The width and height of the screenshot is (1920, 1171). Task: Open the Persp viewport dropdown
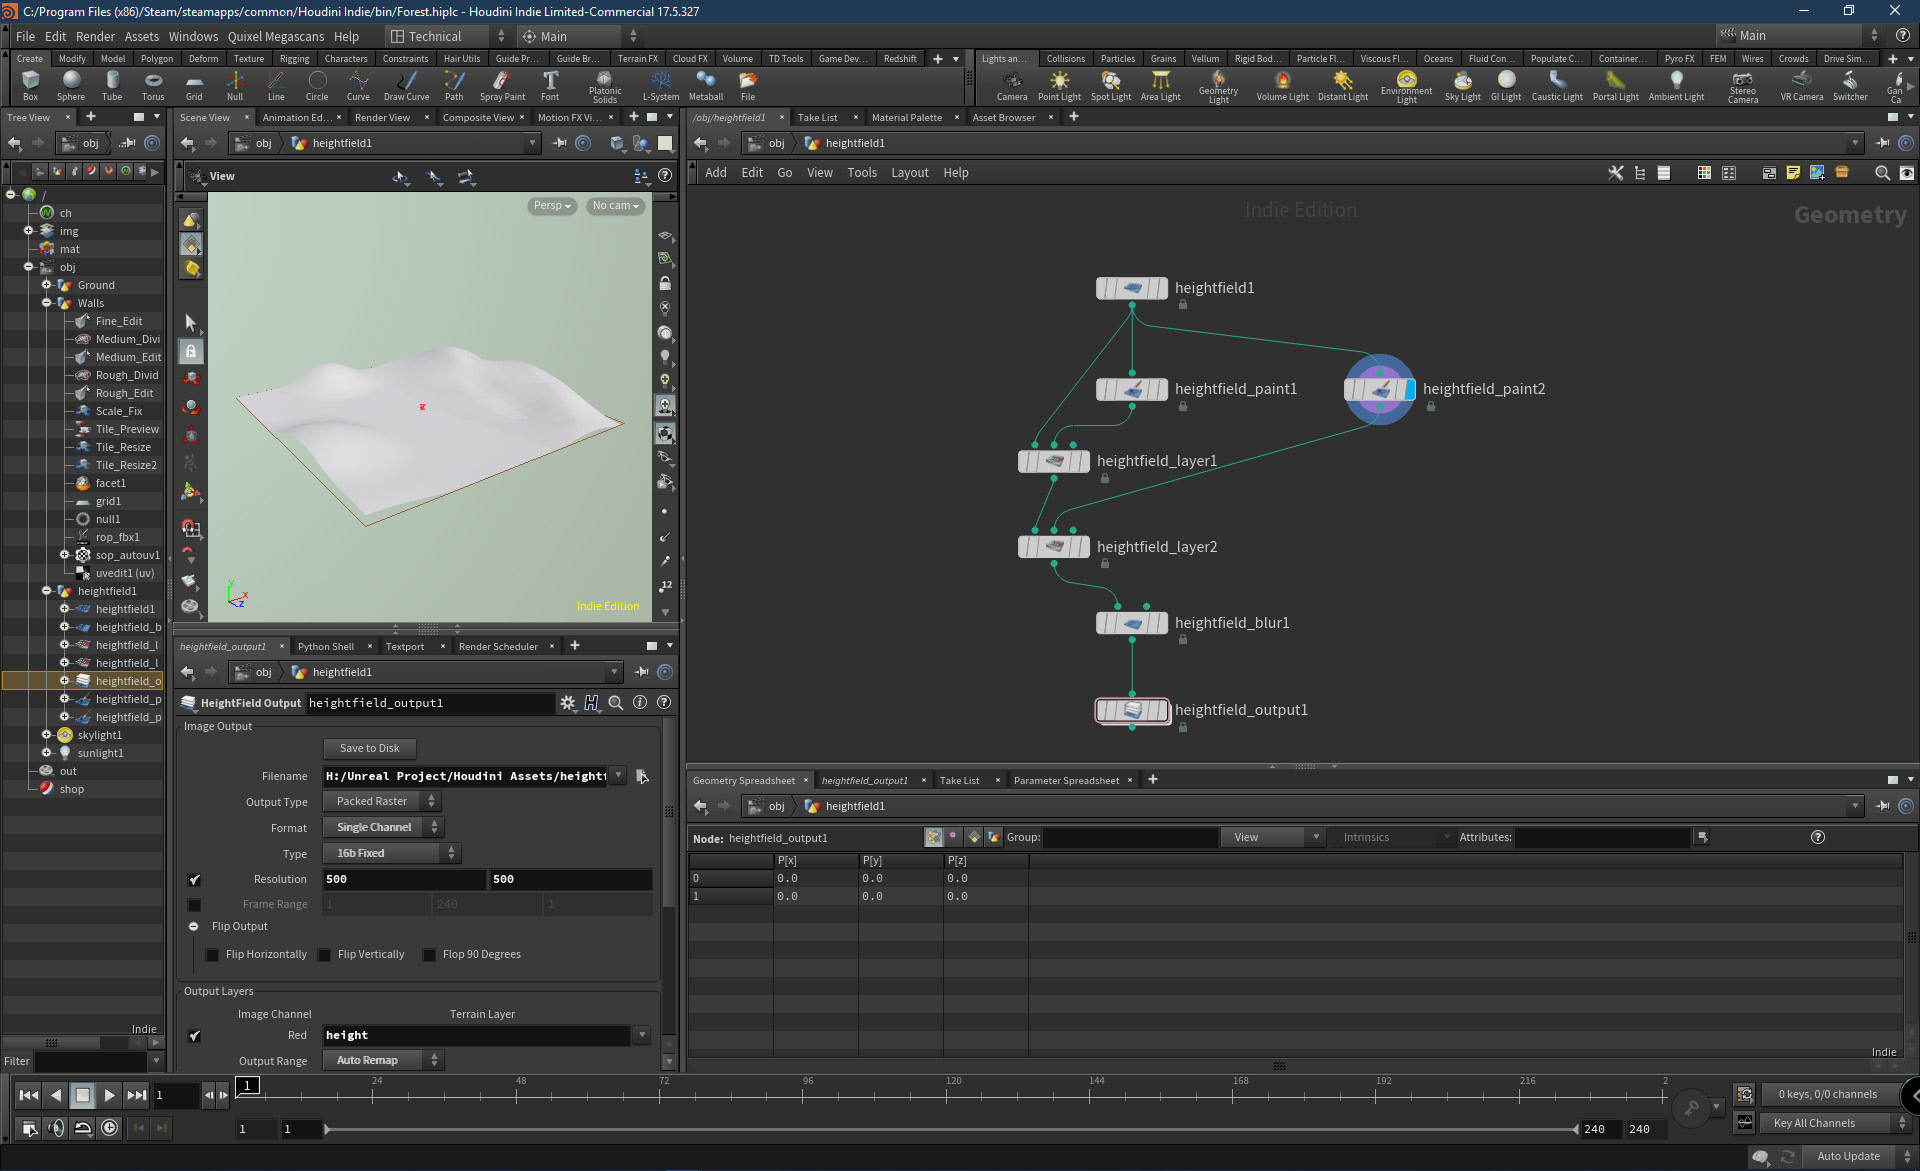pos(552,206)
